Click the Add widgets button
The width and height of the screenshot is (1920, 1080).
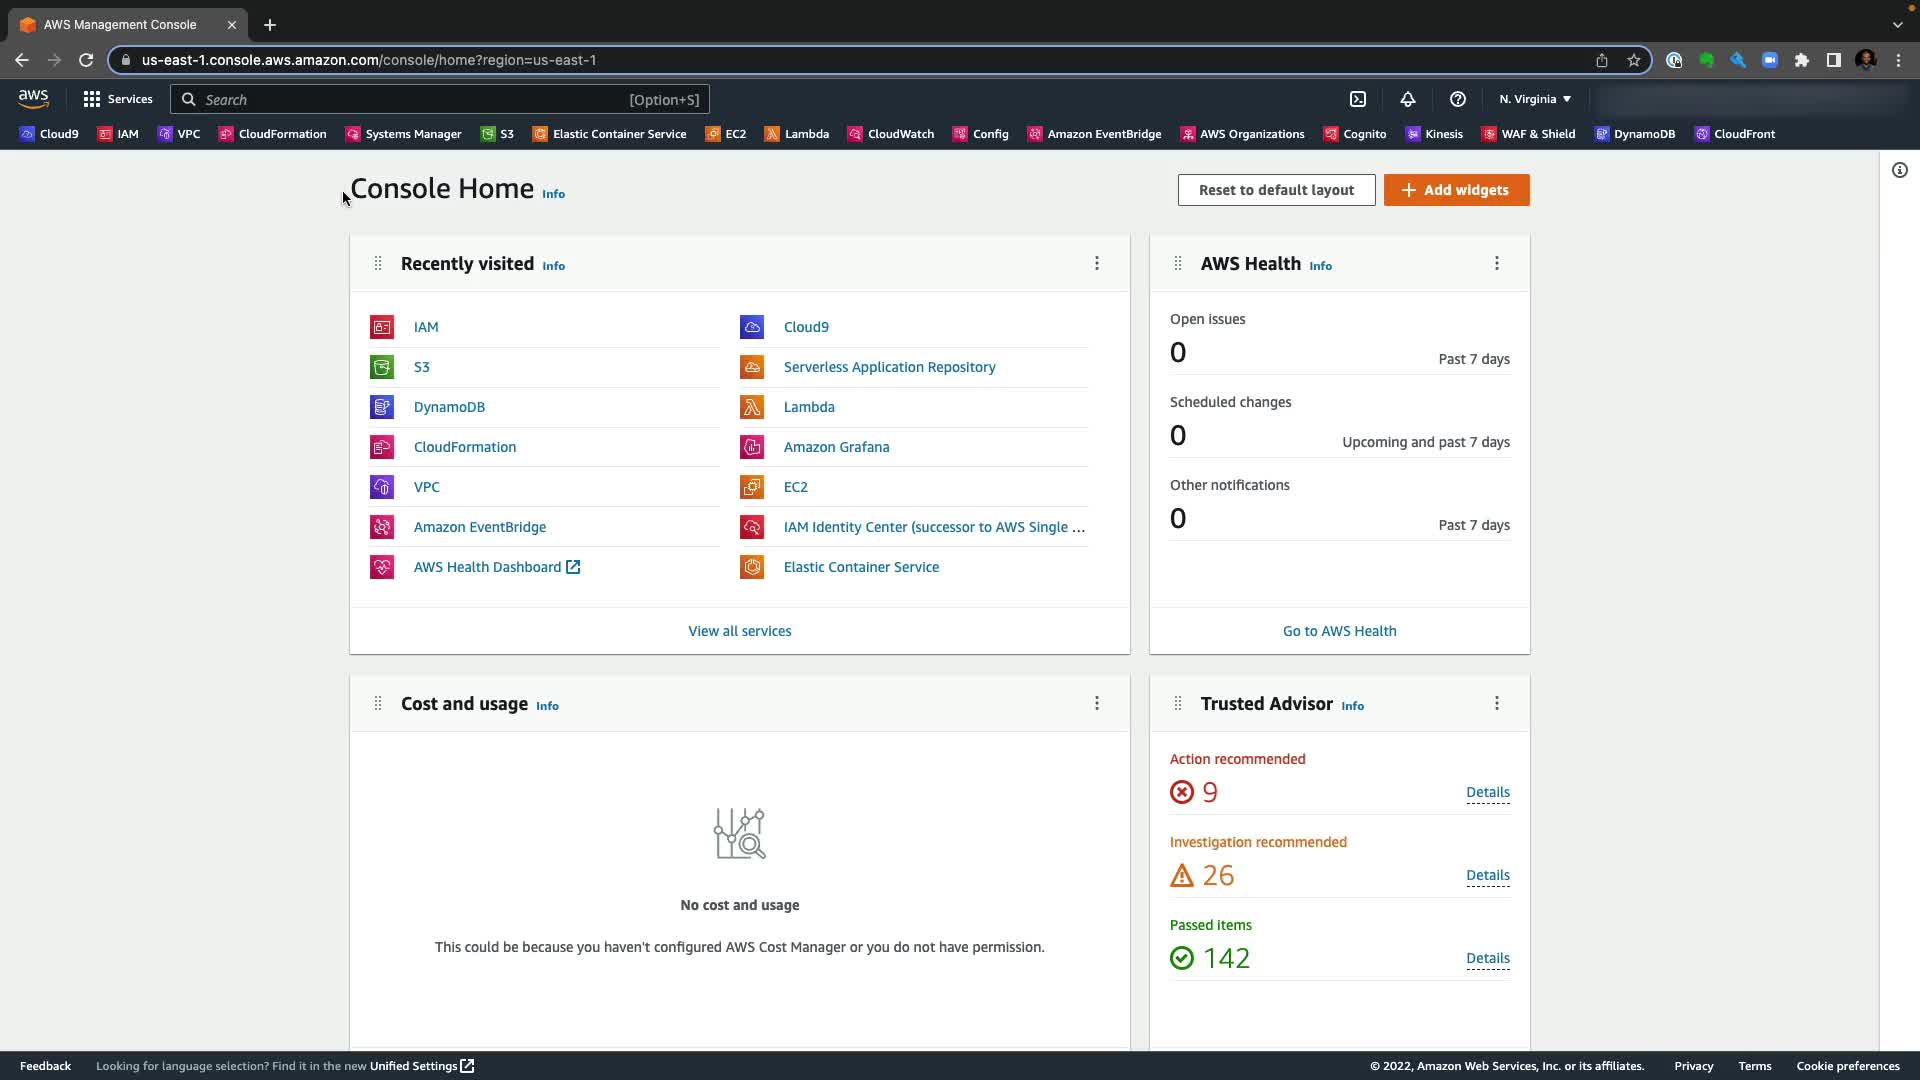point(1456,190)
